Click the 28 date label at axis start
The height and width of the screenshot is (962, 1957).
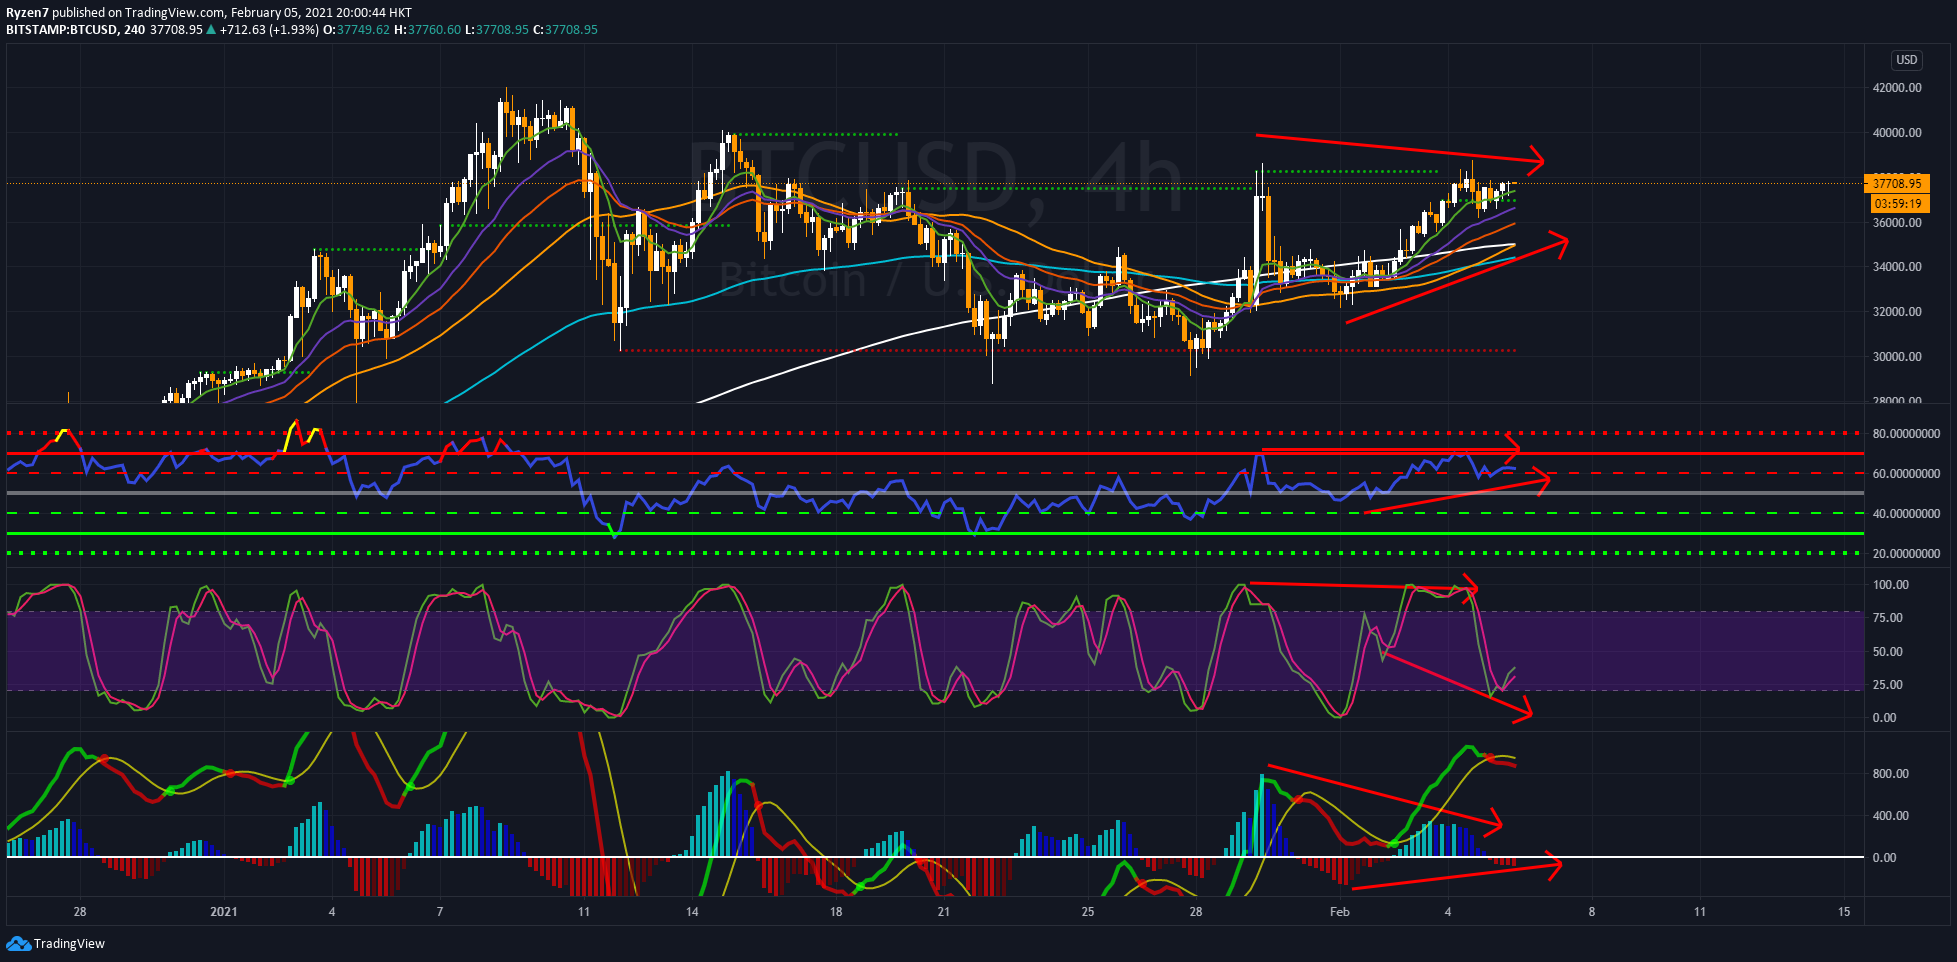(x=80, y=912)
